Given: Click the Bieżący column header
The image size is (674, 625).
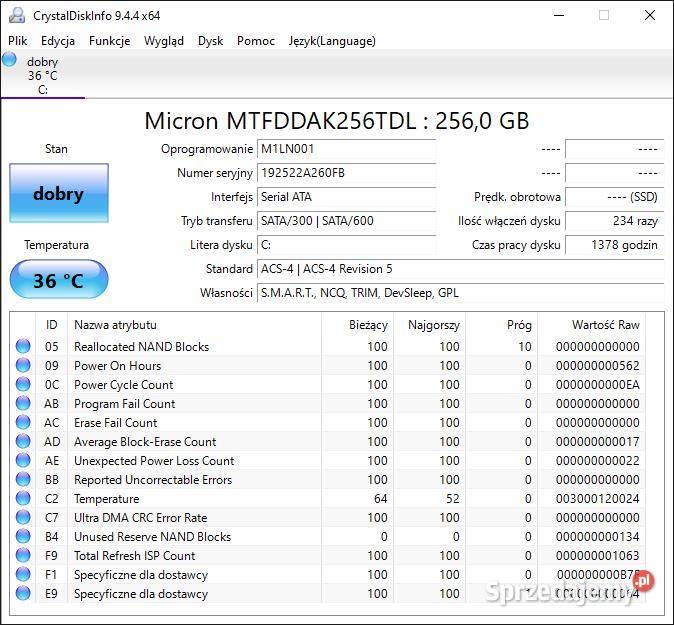Looking at the screenshot, I should click(358, 325).
